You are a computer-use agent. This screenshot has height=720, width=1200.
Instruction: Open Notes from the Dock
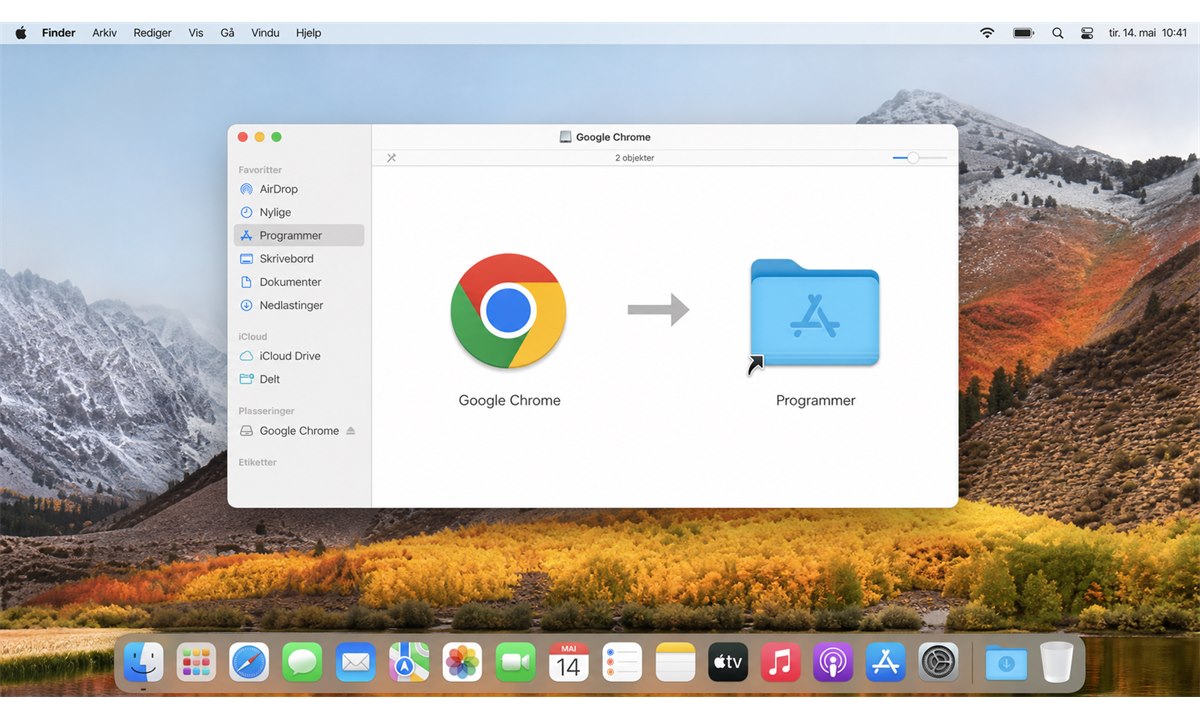pyautogui.click(x=675, y=662)
